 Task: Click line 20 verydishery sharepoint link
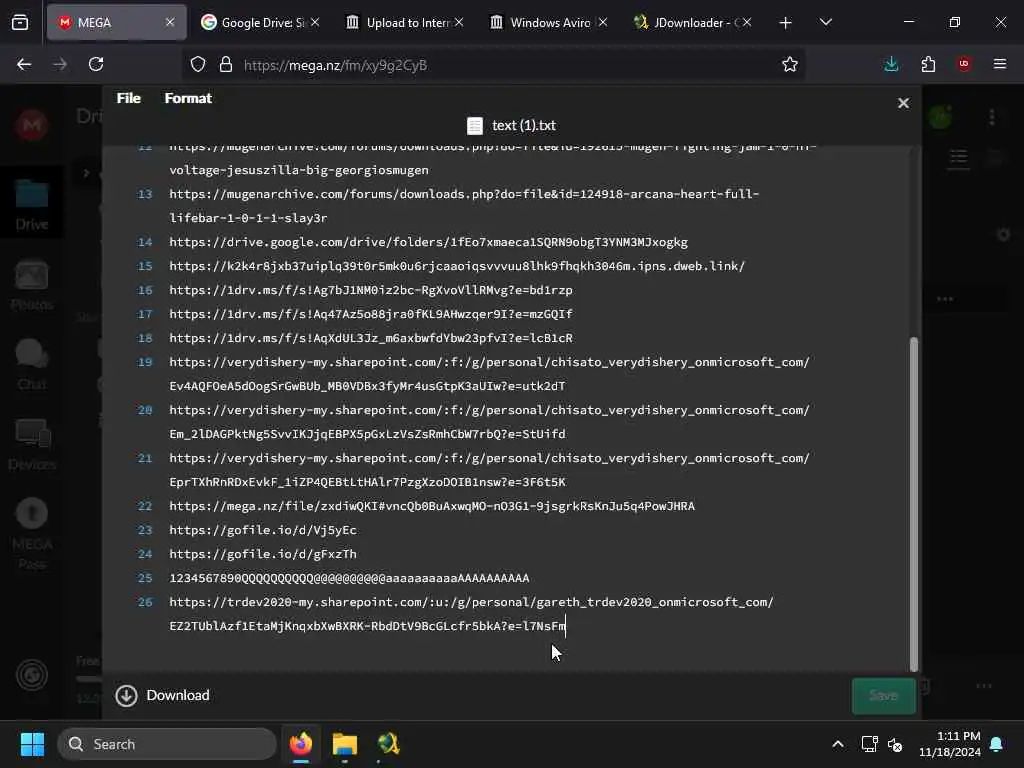[x=490, y=422]
